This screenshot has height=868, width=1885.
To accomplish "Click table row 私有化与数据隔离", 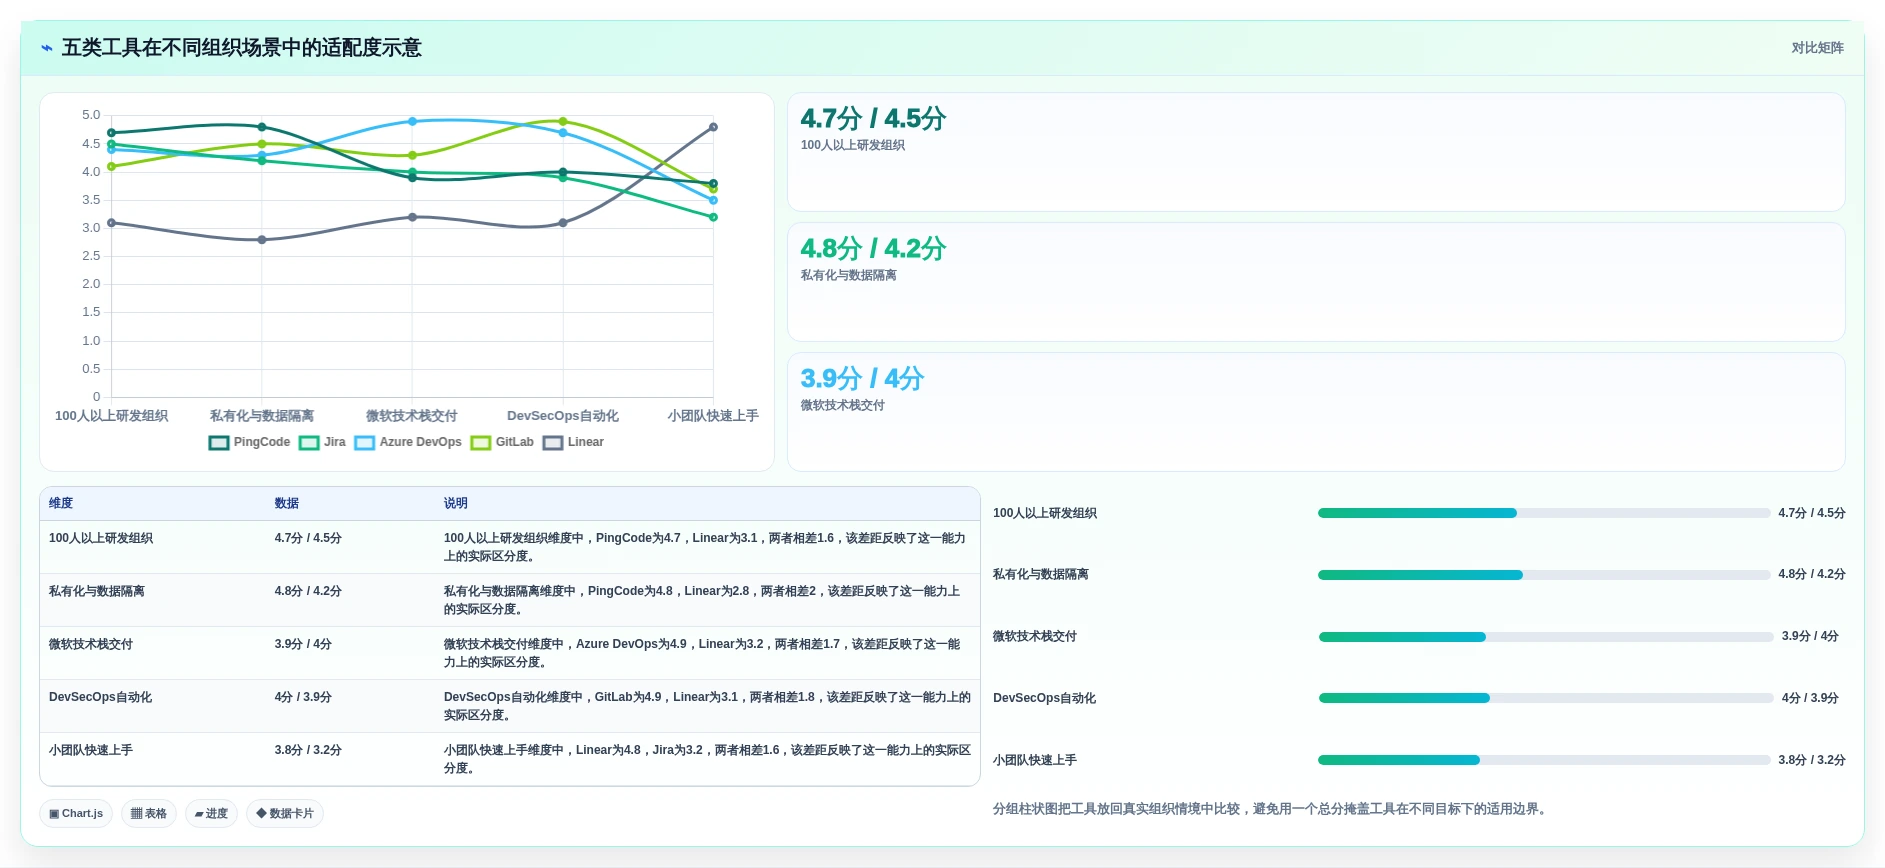I will click(x=510, y=600).
